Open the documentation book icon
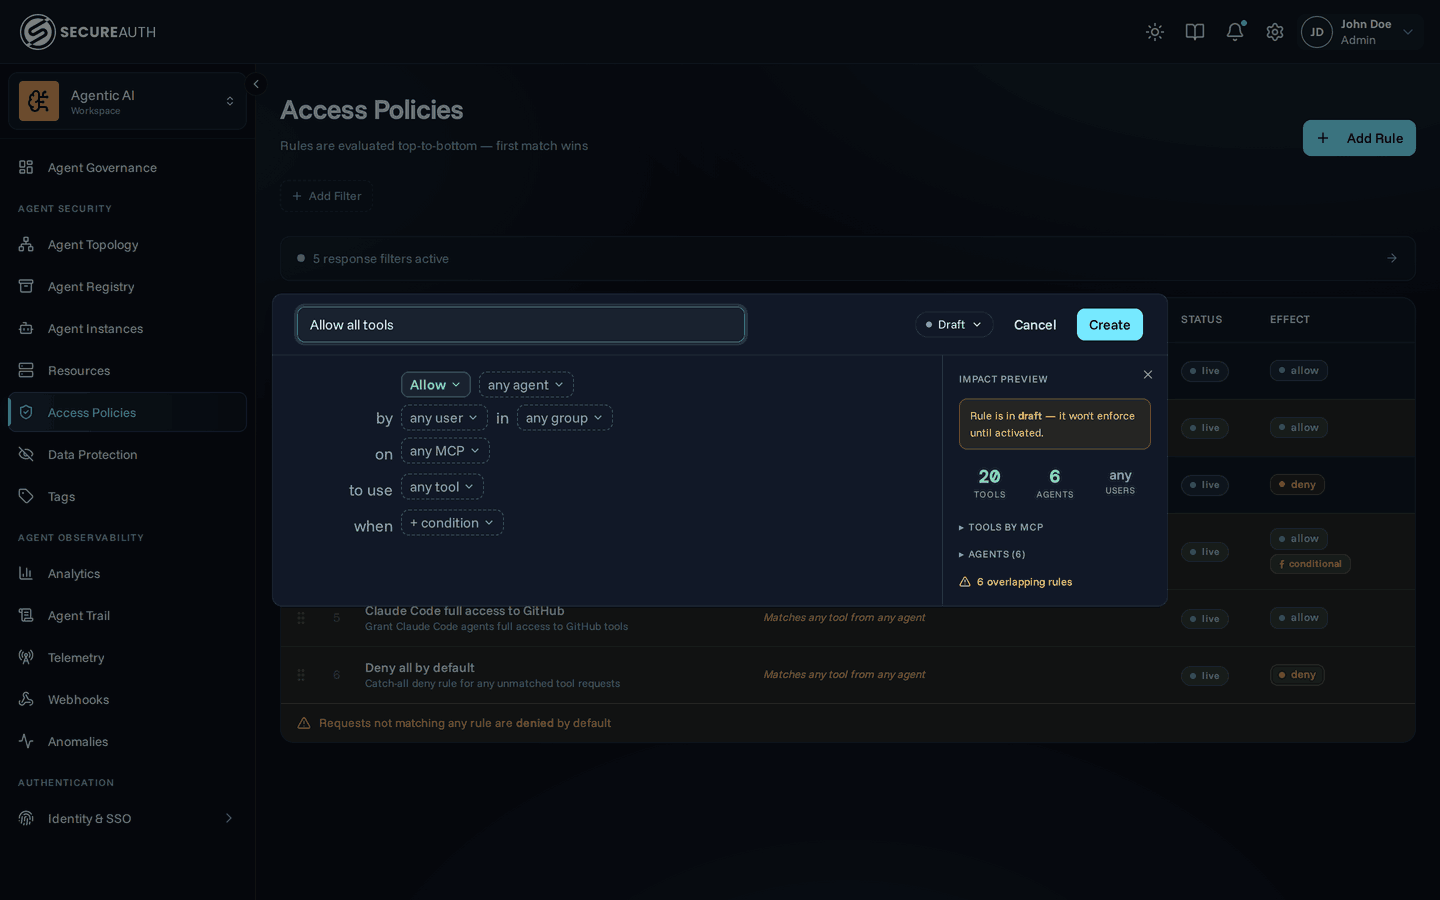1440x900 pixels. (1195, 32)
